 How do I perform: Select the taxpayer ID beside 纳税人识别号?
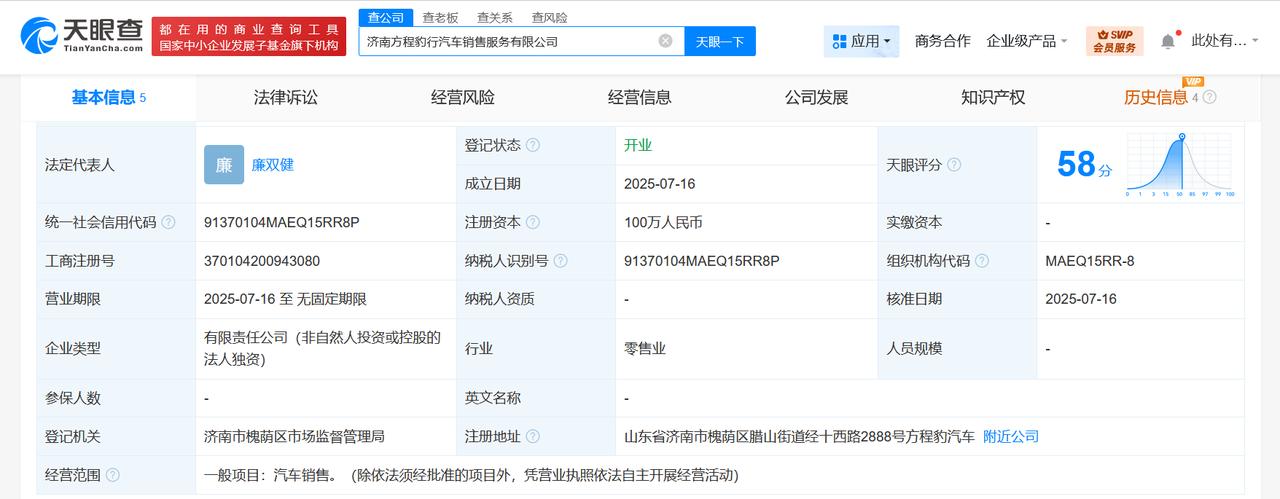click(x=702, y=261)
